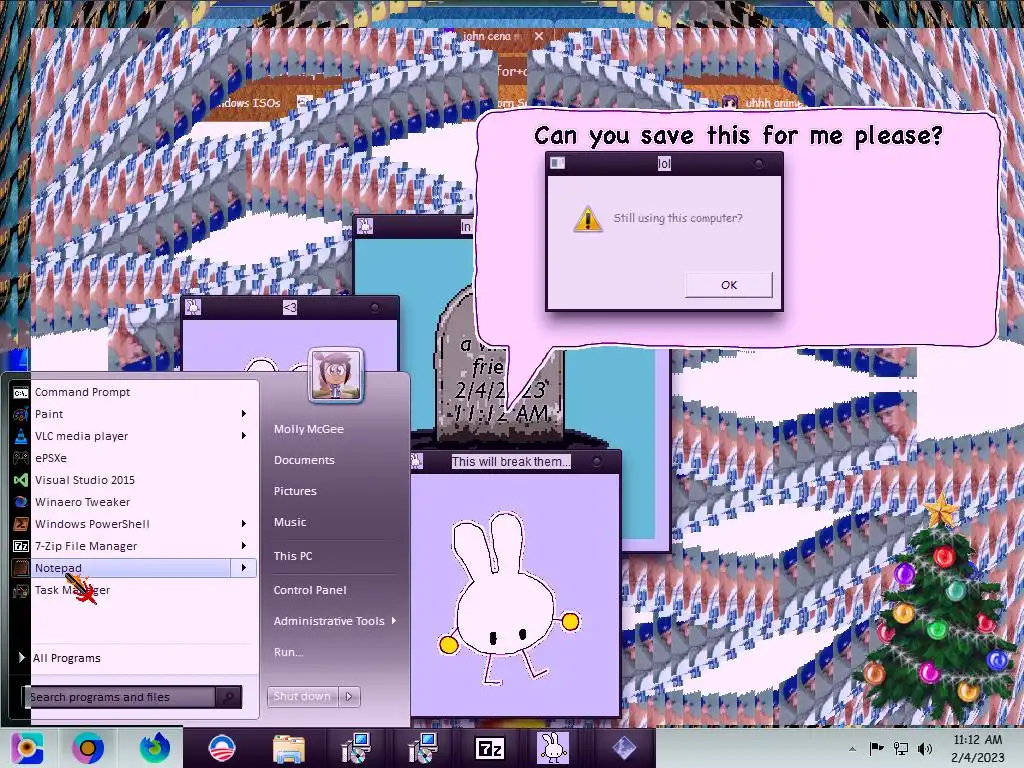Expand Administrative Tools submenu
Screen dimensions: 1024x768
[x=335, y=621]
